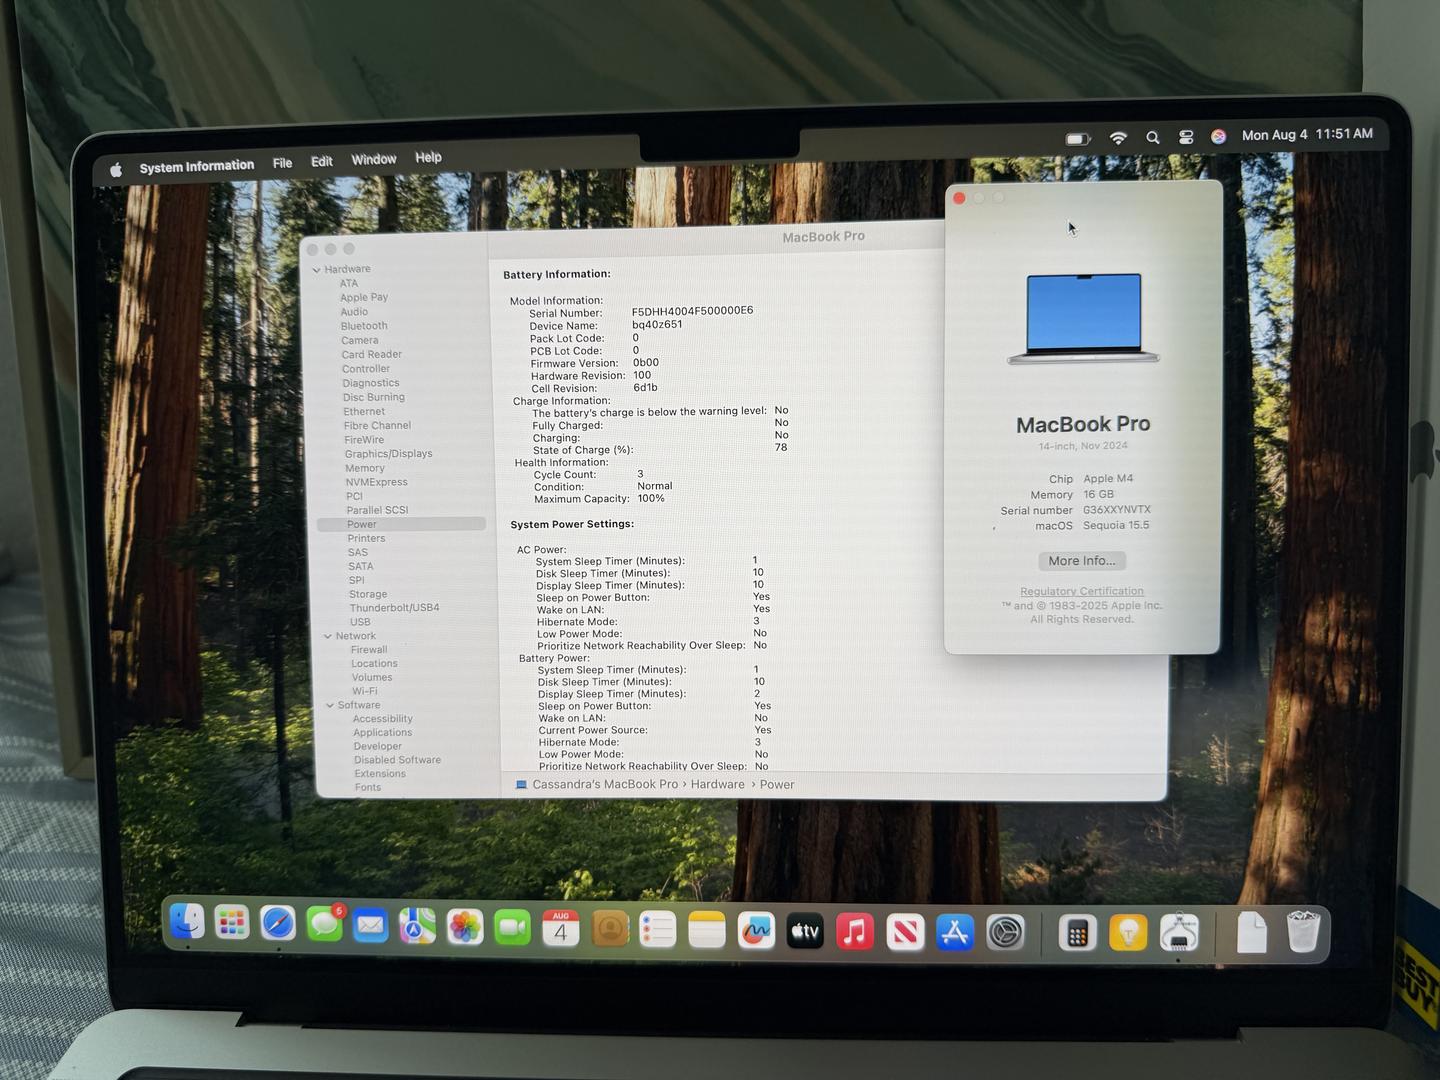The image size is (1440, 1080).
Task: Close the About This Mac window
Action: (959, 198)
